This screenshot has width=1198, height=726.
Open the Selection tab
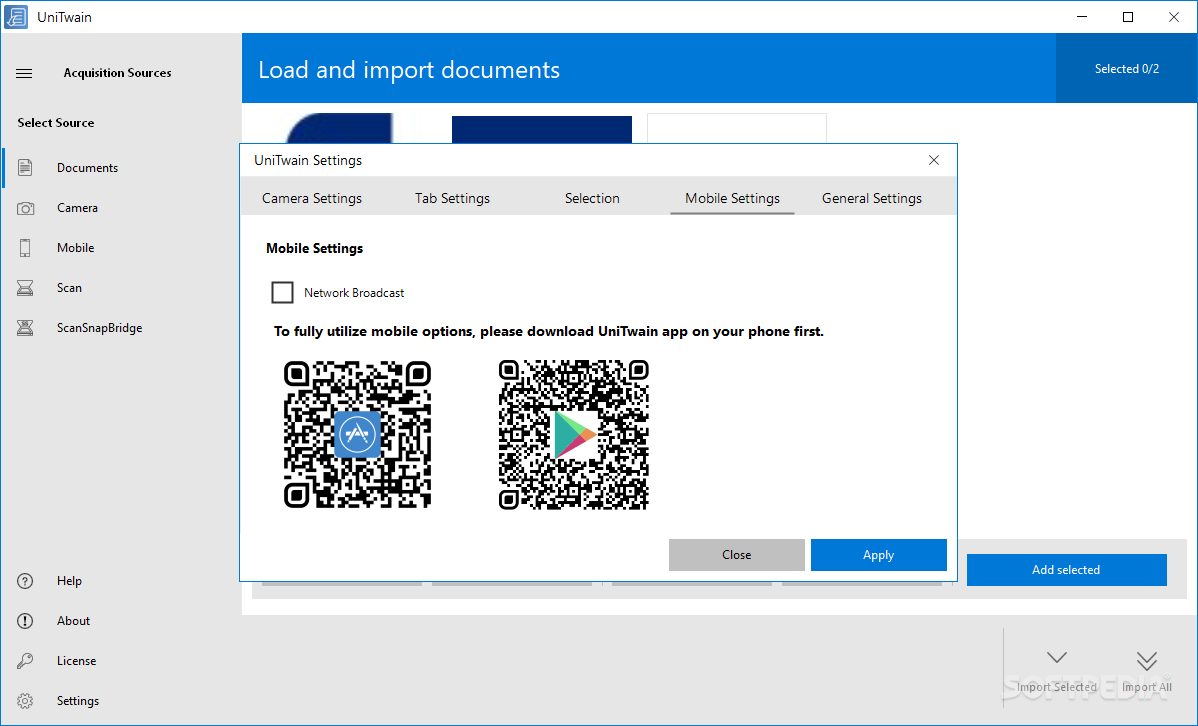(x=592, y=198)
